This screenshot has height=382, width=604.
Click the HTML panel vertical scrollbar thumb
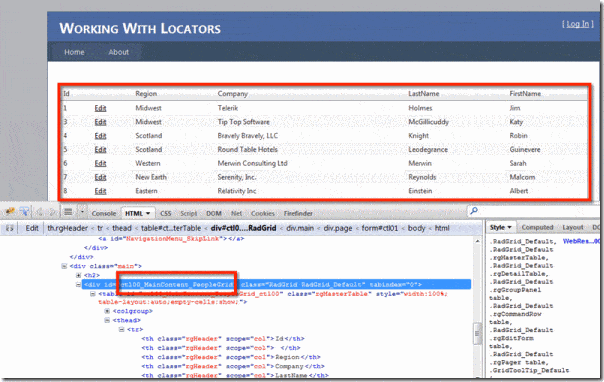click(478, 333)
